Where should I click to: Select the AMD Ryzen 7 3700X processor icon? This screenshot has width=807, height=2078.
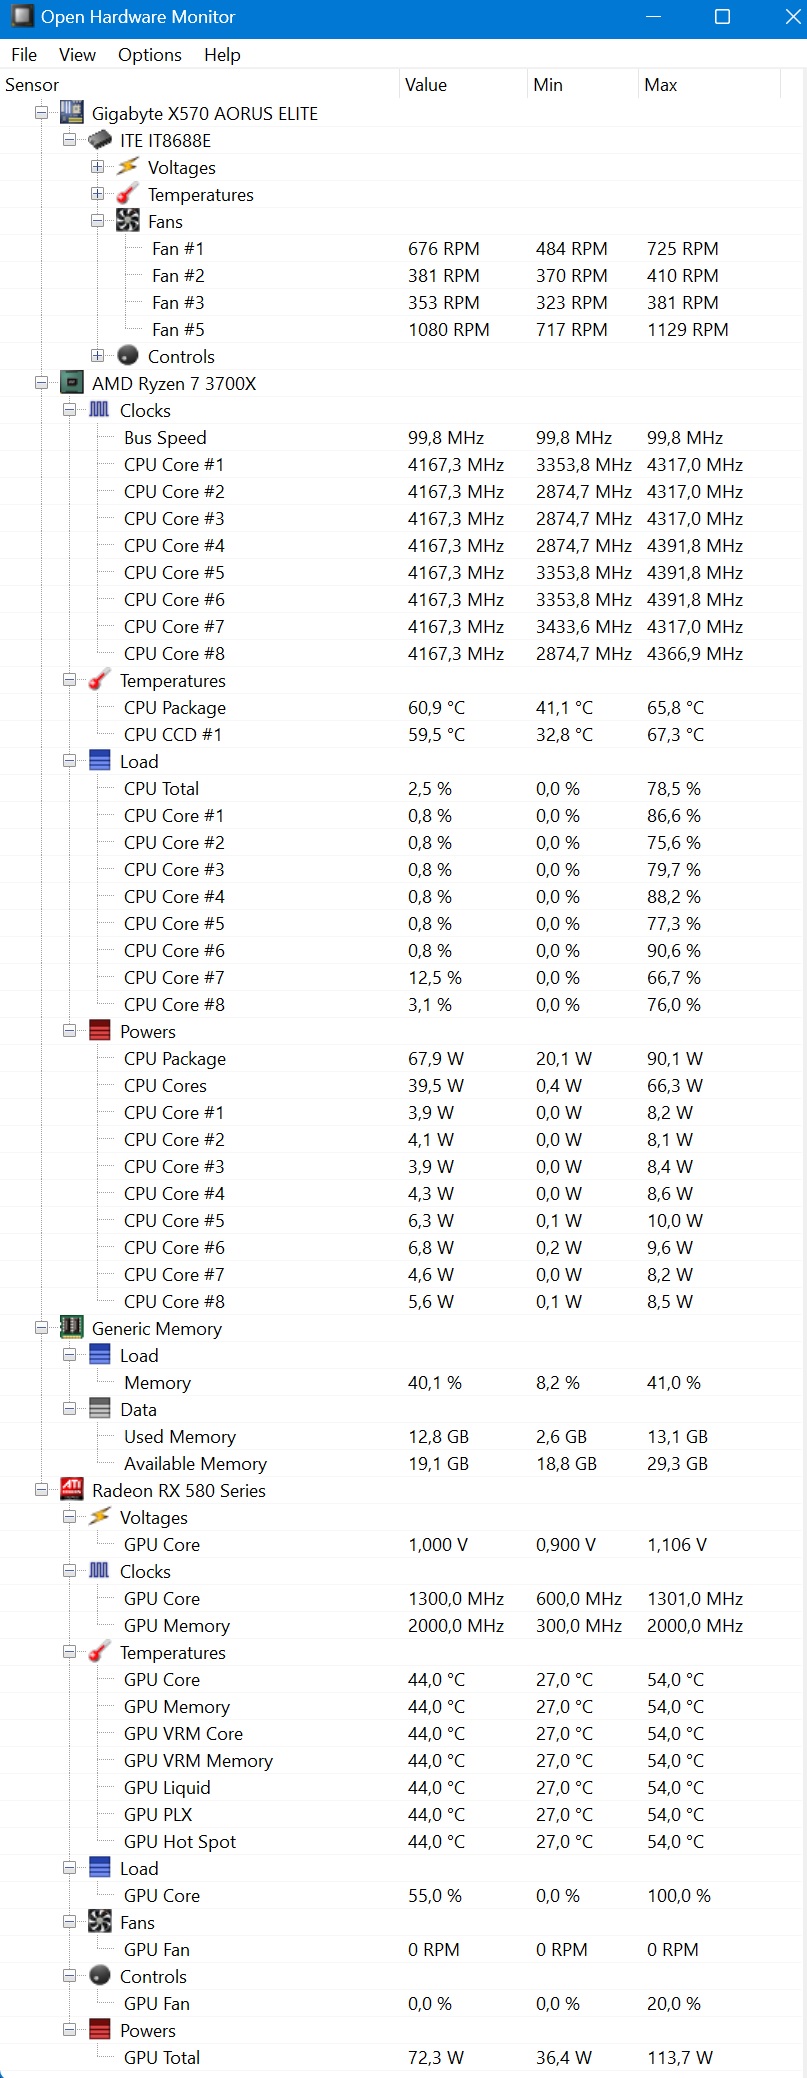(x=71, y=383)
